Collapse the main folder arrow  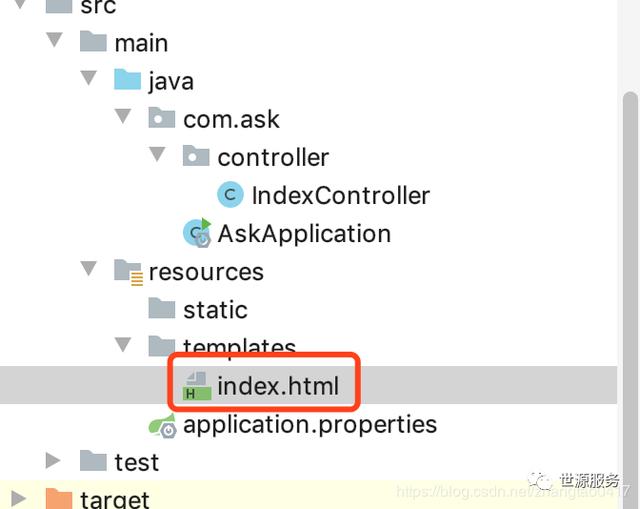pyautogui.click(x=54, y=43)
